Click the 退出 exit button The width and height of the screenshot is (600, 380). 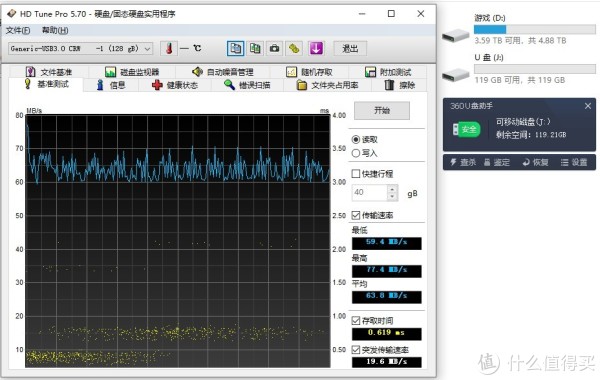tap(350, 49)
